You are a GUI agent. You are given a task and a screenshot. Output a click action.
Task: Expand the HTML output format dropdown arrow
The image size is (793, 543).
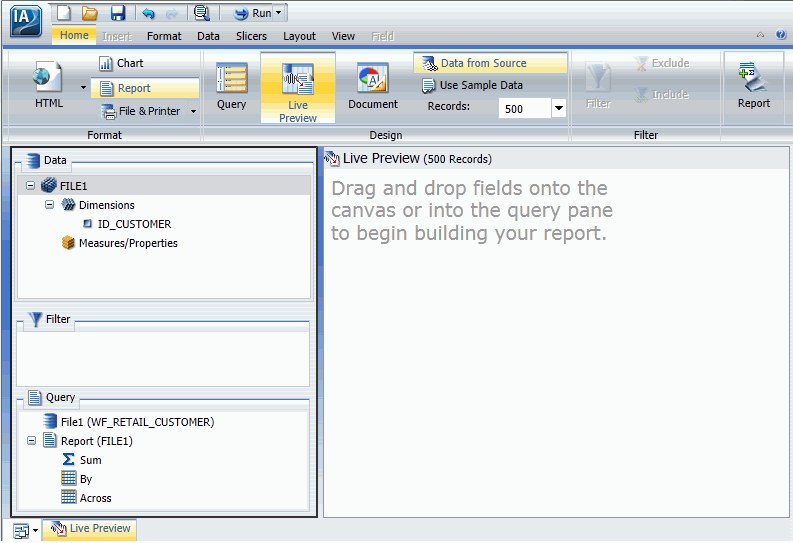(83, 87)
